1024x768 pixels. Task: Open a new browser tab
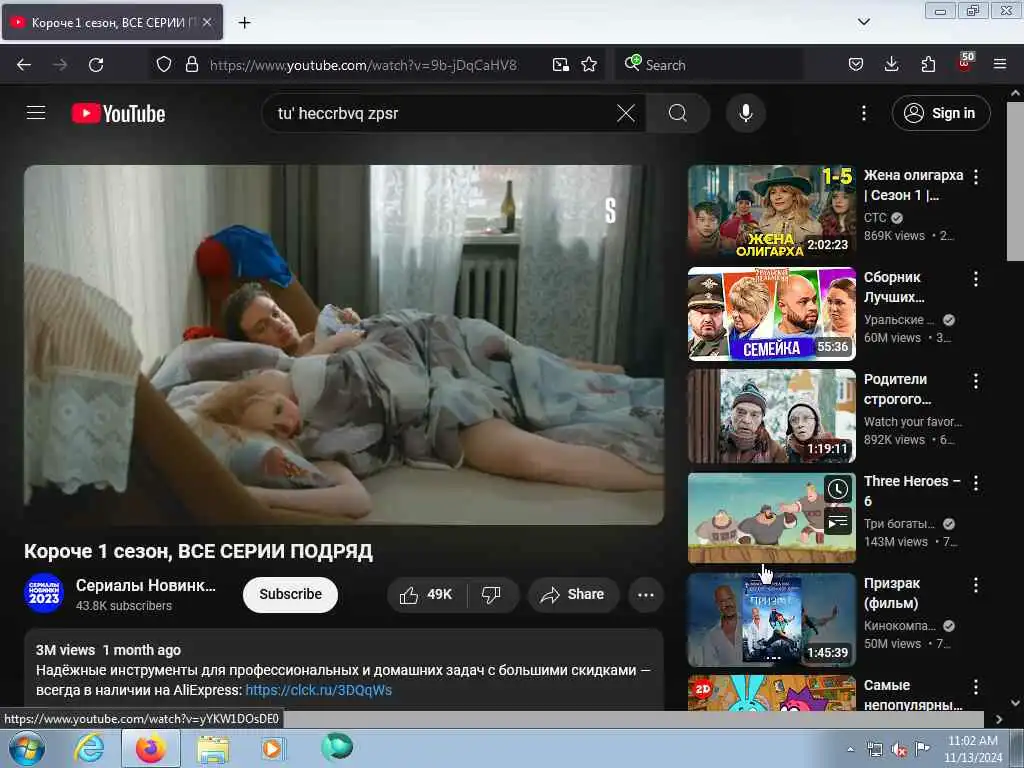(244, 23)
